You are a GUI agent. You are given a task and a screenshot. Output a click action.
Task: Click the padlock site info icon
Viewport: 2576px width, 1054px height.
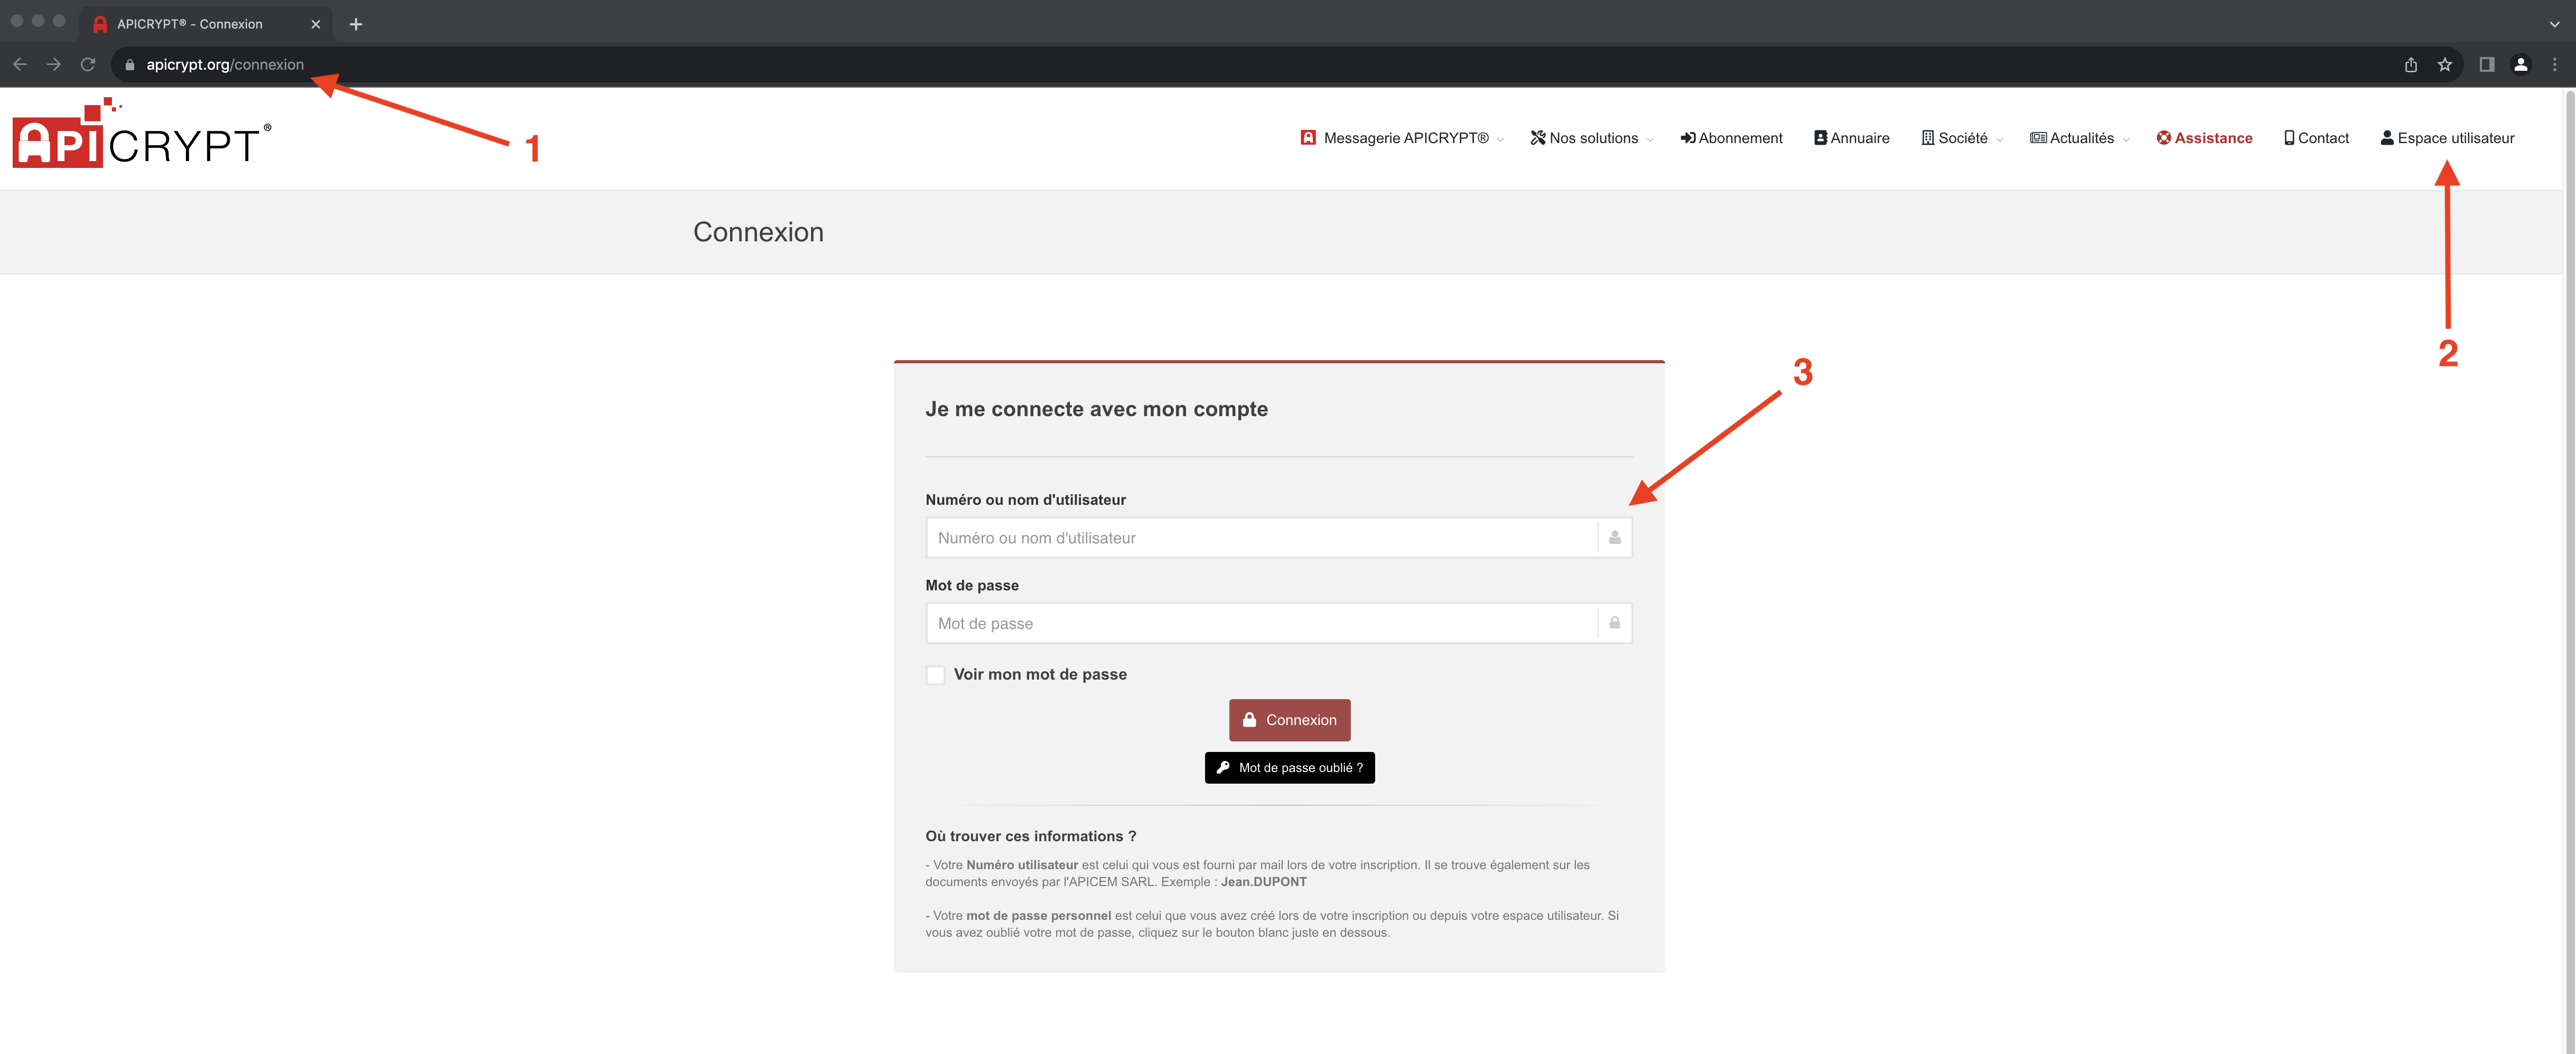click(x=129, y=65)
